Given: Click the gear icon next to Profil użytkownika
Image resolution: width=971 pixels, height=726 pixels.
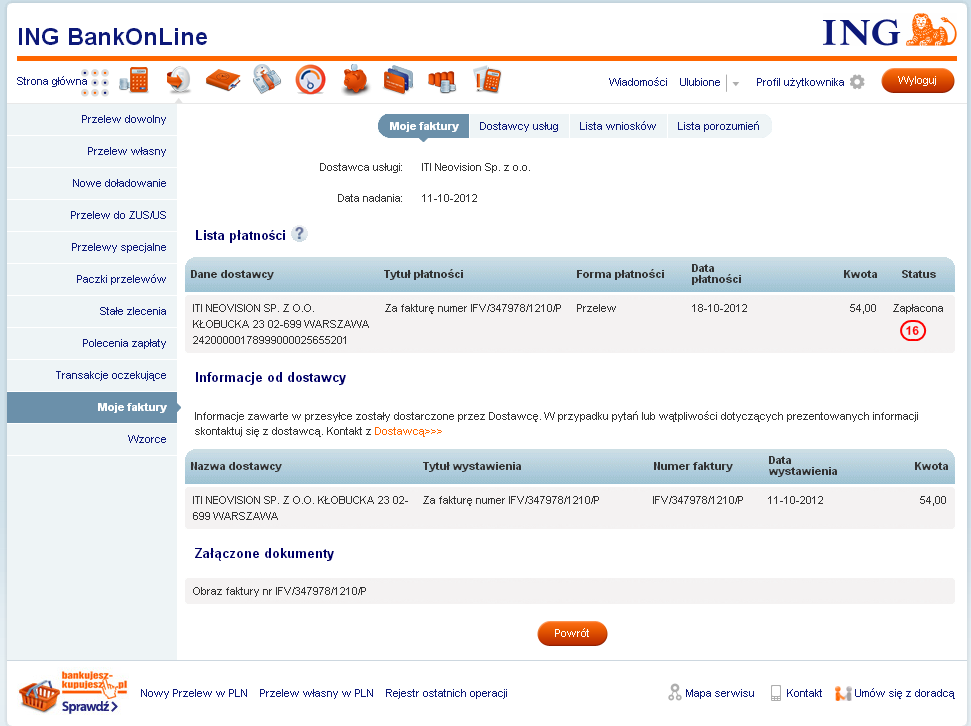Looking at the screenshot, I should tap(857, 82).
